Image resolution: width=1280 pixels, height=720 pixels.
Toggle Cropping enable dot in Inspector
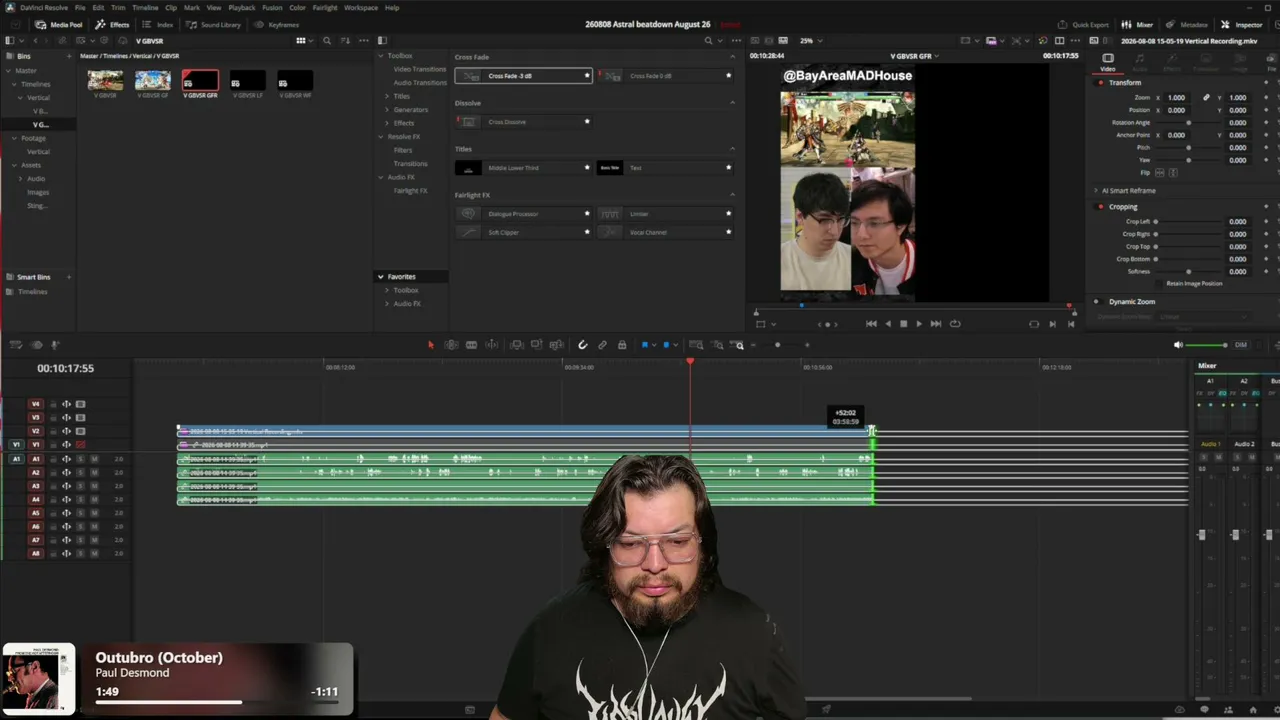coord(1101,207)
